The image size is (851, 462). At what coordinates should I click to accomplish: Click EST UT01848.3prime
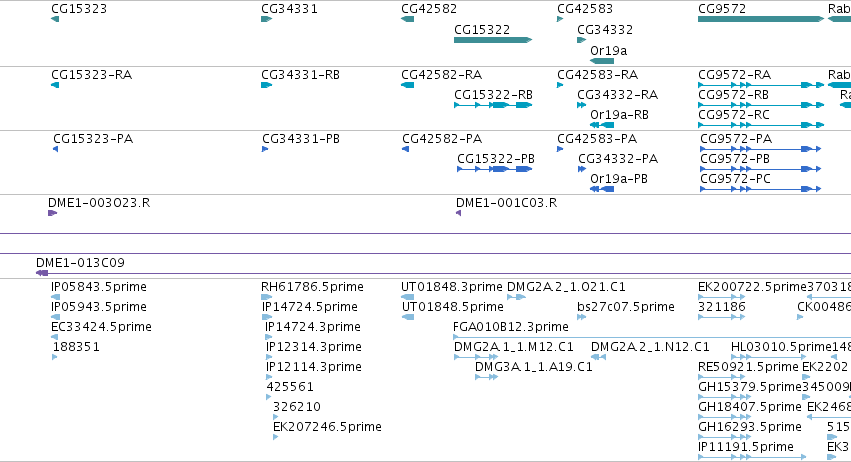point(452,287)
